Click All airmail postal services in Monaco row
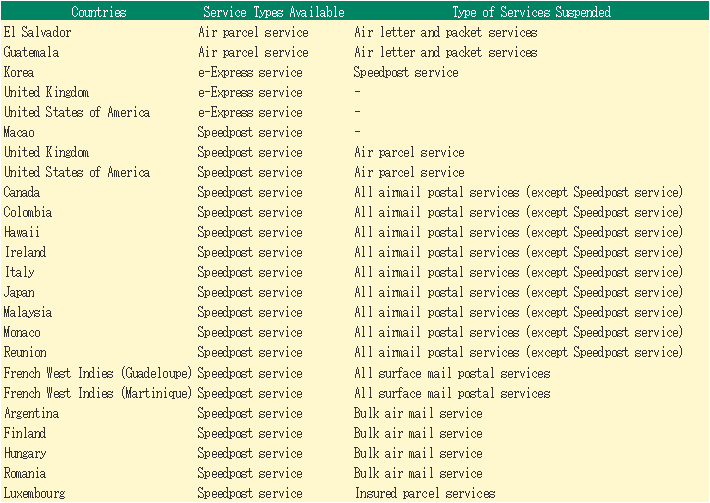 point(518,332)
